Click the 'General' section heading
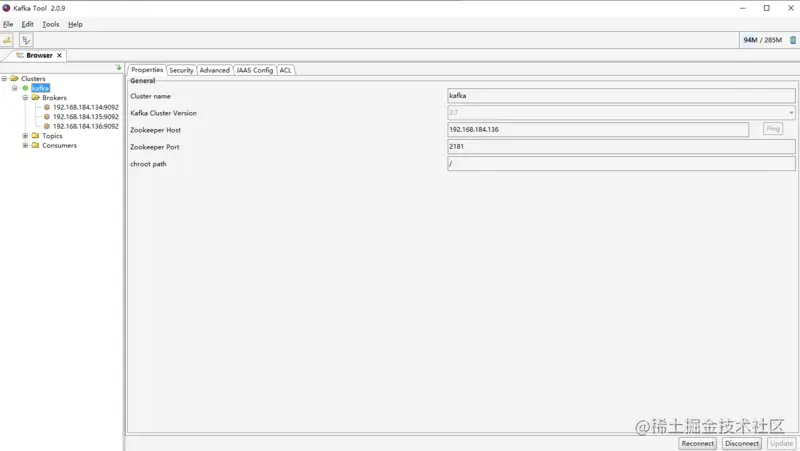This screenshot has width=800, height=451. tap(142, 81)
